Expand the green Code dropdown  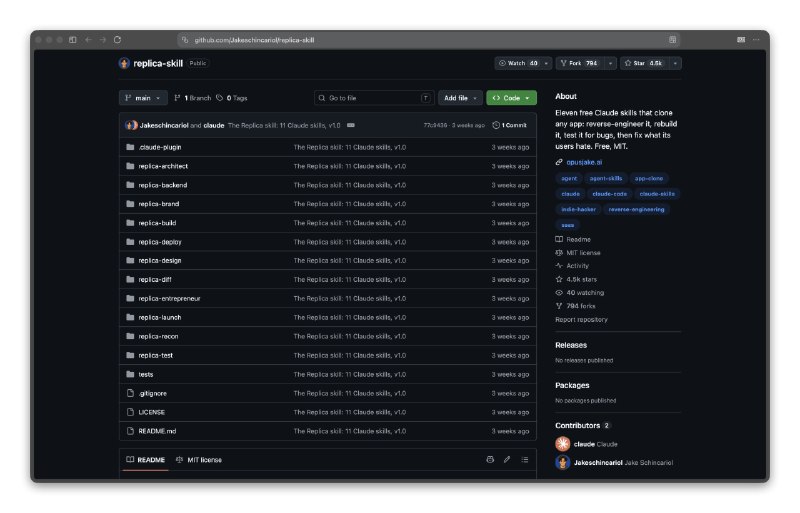(x=511, y=98)
